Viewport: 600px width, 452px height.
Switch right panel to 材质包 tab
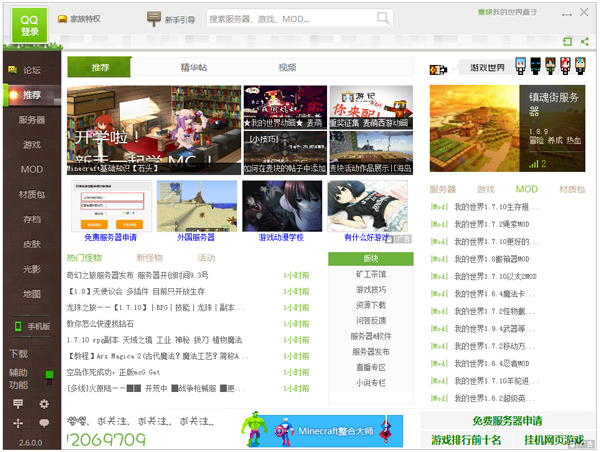[572, 189]
